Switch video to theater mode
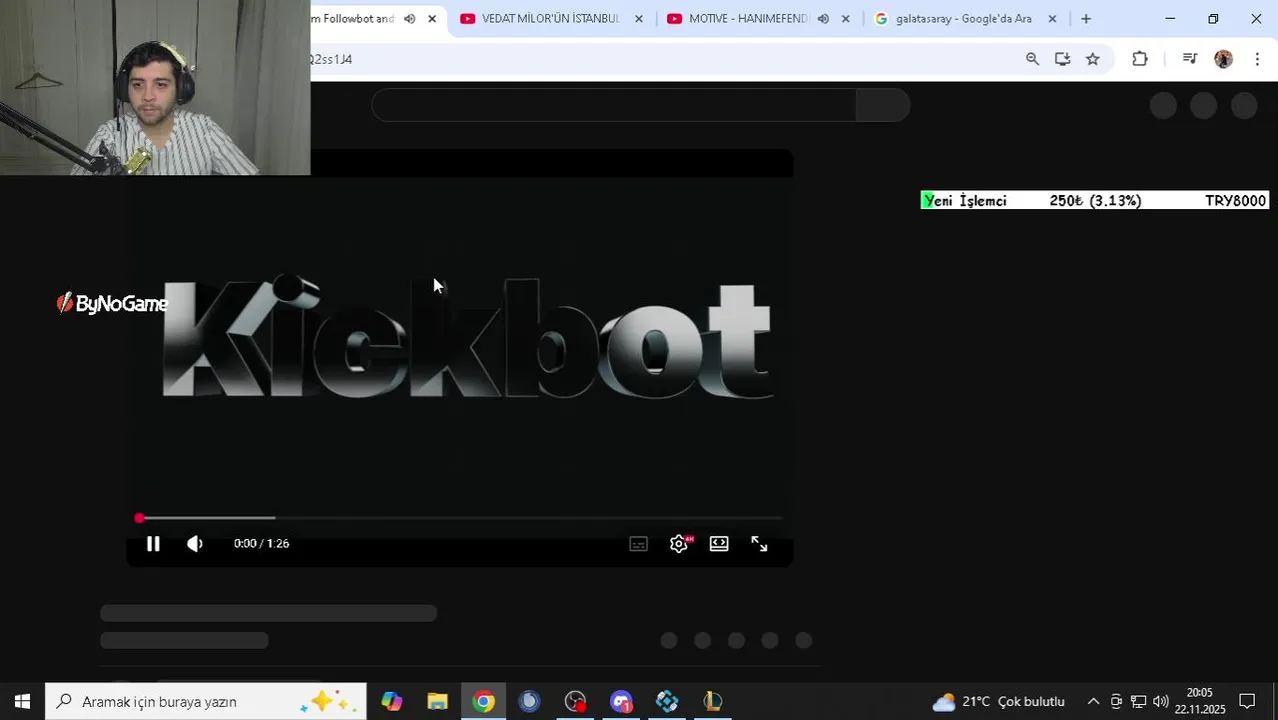Viewport: 1278px width, 720px height. (x=719, y=544)
